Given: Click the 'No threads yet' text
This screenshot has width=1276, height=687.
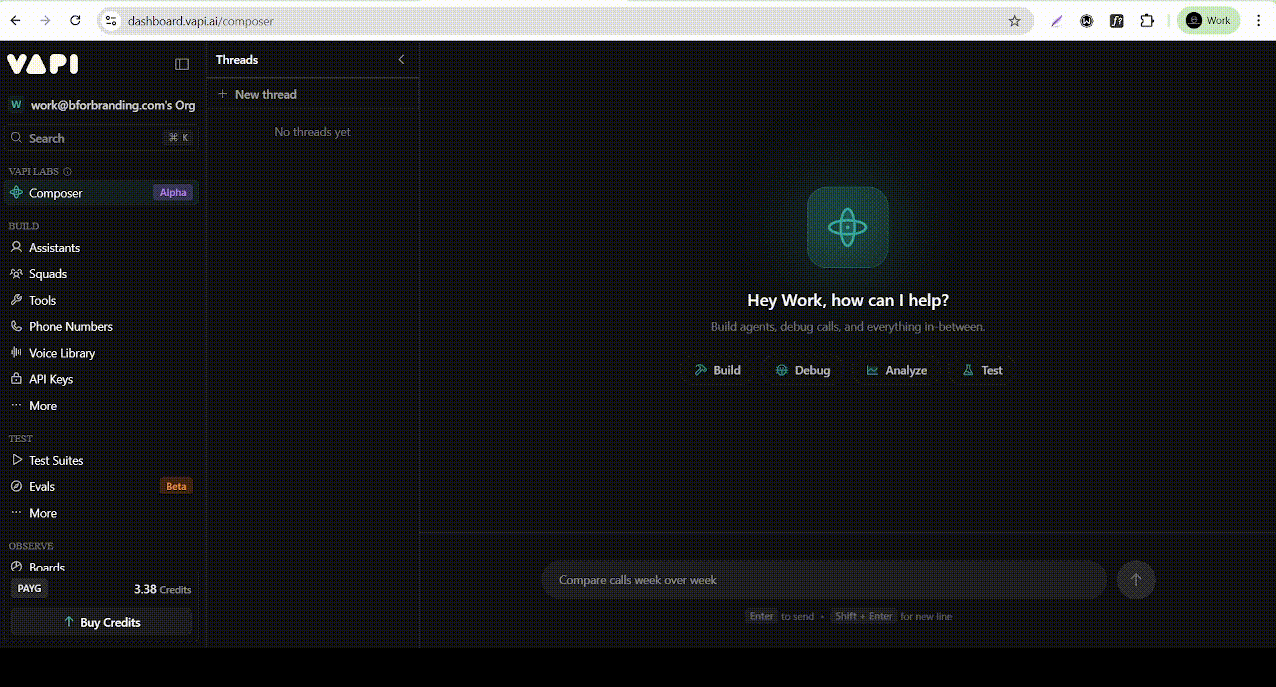Looking at the screenshot, I should 312,132.
